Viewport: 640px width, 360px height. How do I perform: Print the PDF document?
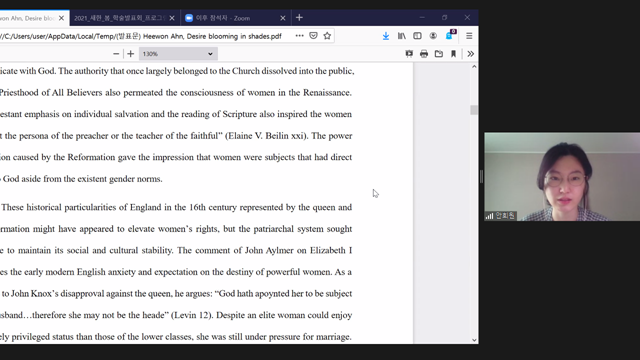(x=424, y=54)
